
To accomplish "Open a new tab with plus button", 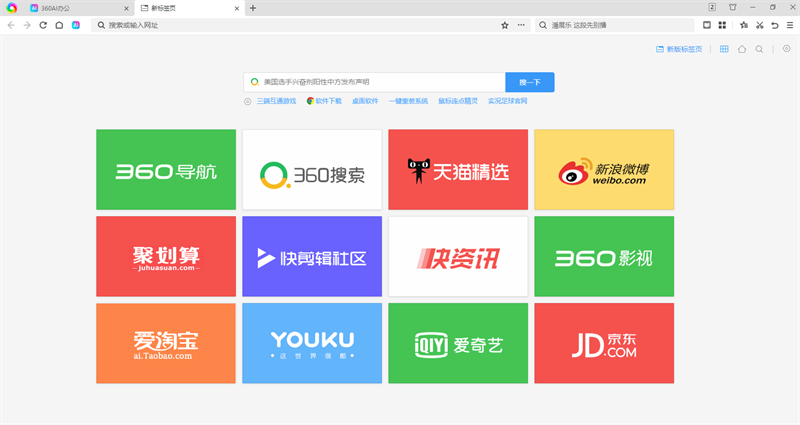I will point(253,8).
